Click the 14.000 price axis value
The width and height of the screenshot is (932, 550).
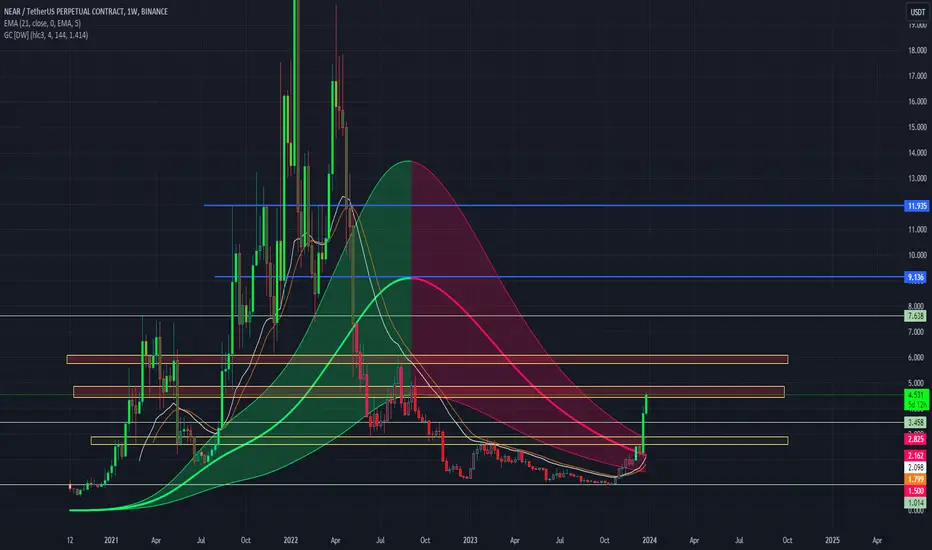pos(917,152)
